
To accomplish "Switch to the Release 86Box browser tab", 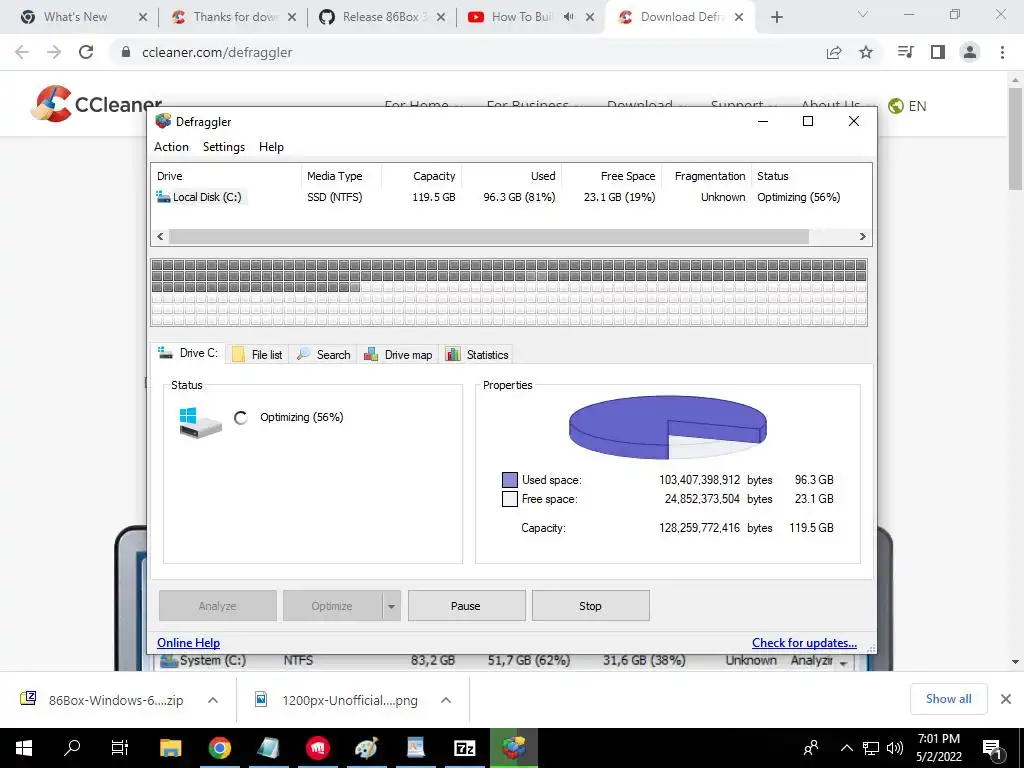I will [382, 18].
